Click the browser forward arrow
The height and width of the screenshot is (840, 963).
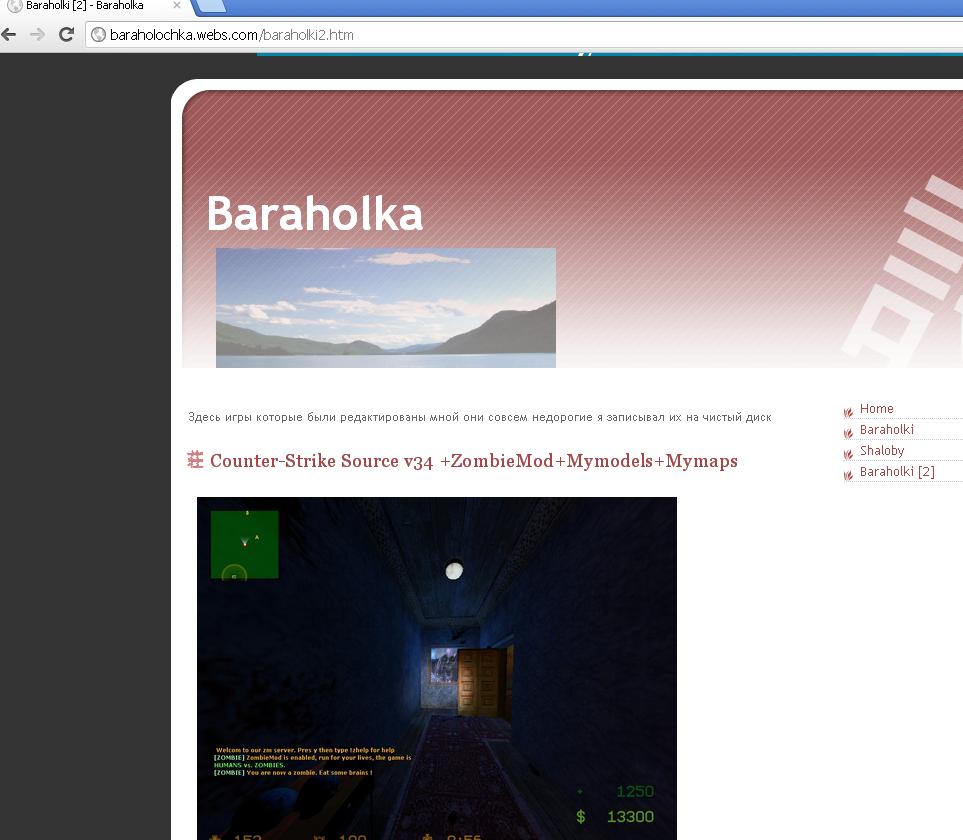click(x=37, y=34)
